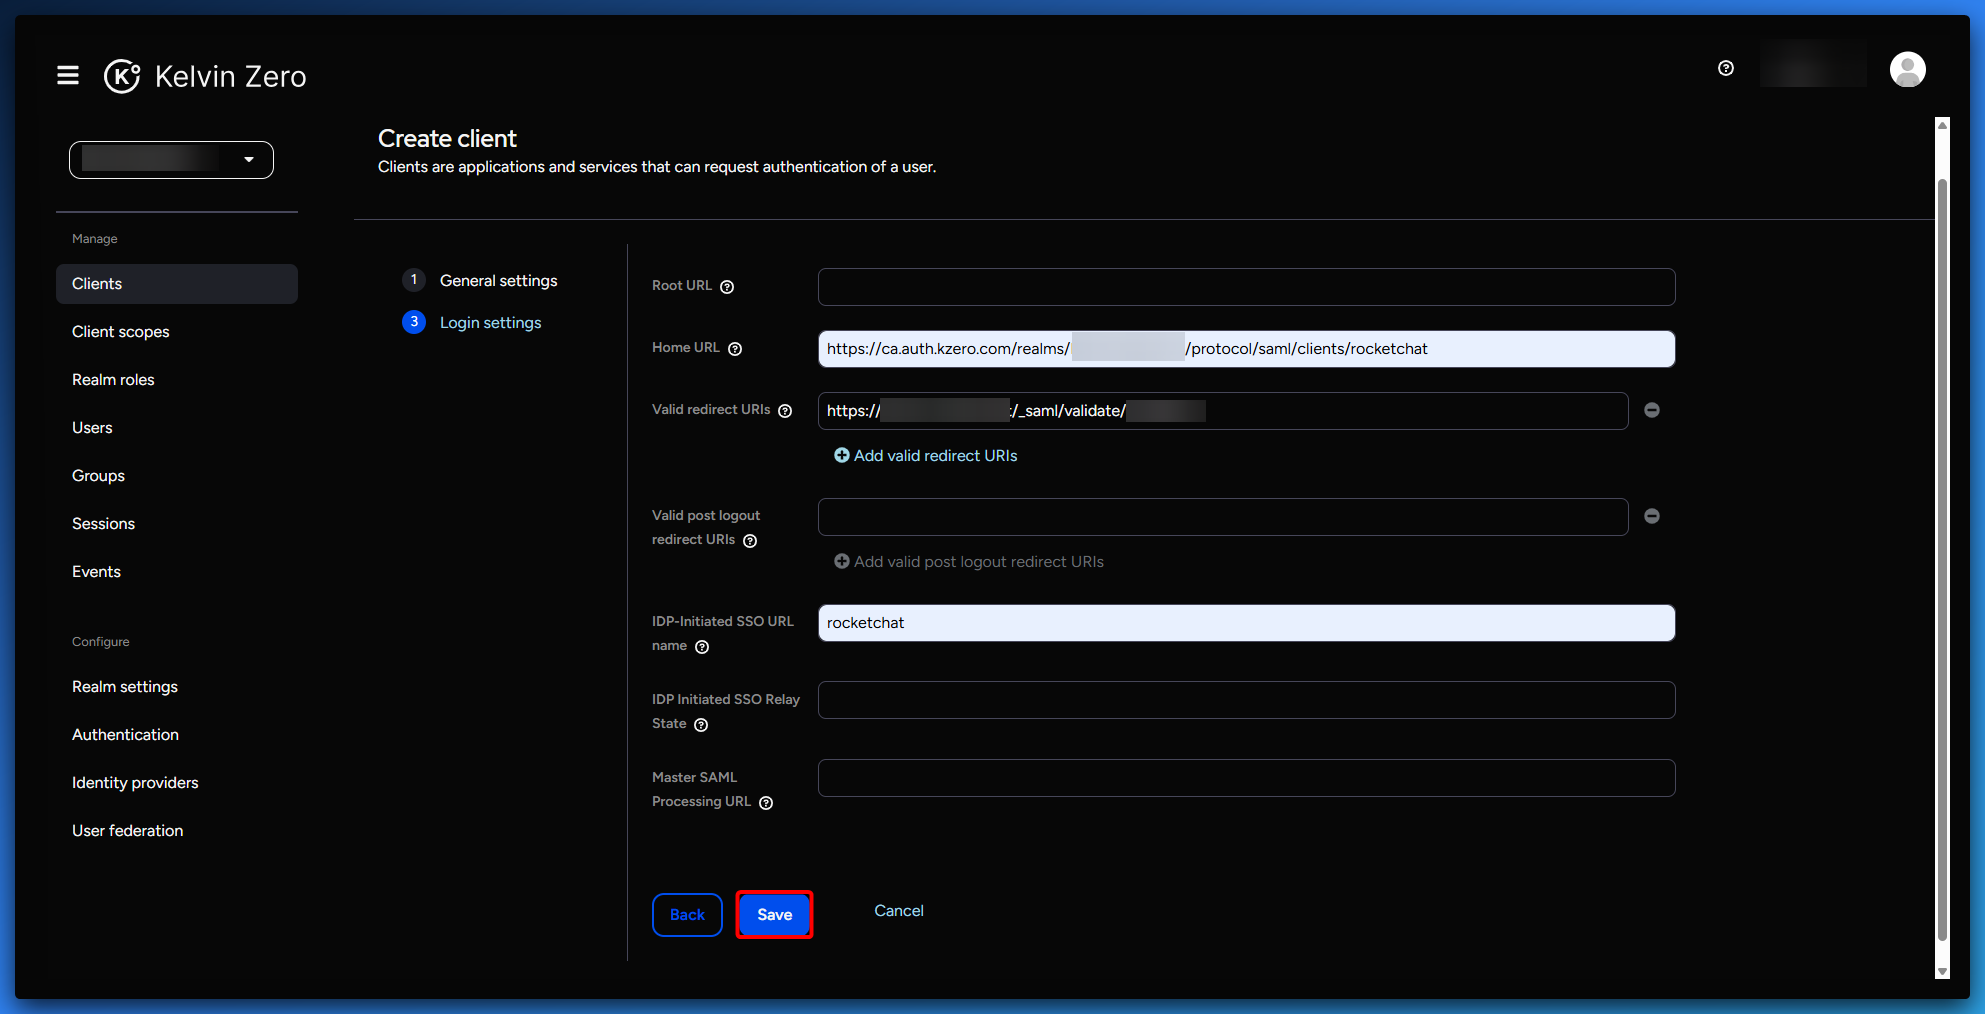Open the user avatar menu
1985x1014 pixels.
(1907, 70)
